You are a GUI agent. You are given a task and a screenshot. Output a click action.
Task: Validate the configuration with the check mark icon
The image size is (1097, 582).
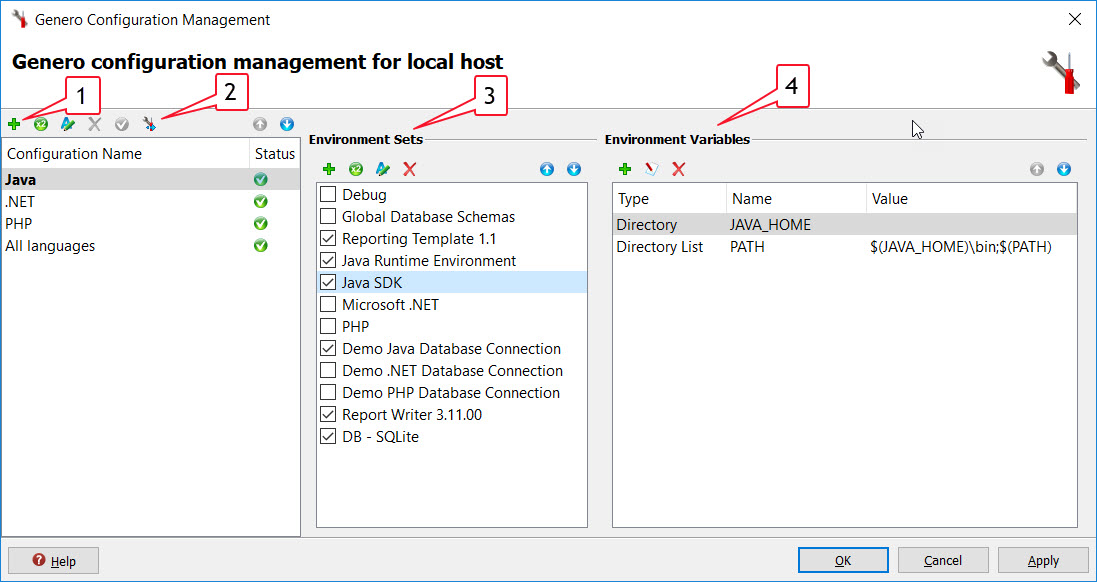click(x=121, y=124)
